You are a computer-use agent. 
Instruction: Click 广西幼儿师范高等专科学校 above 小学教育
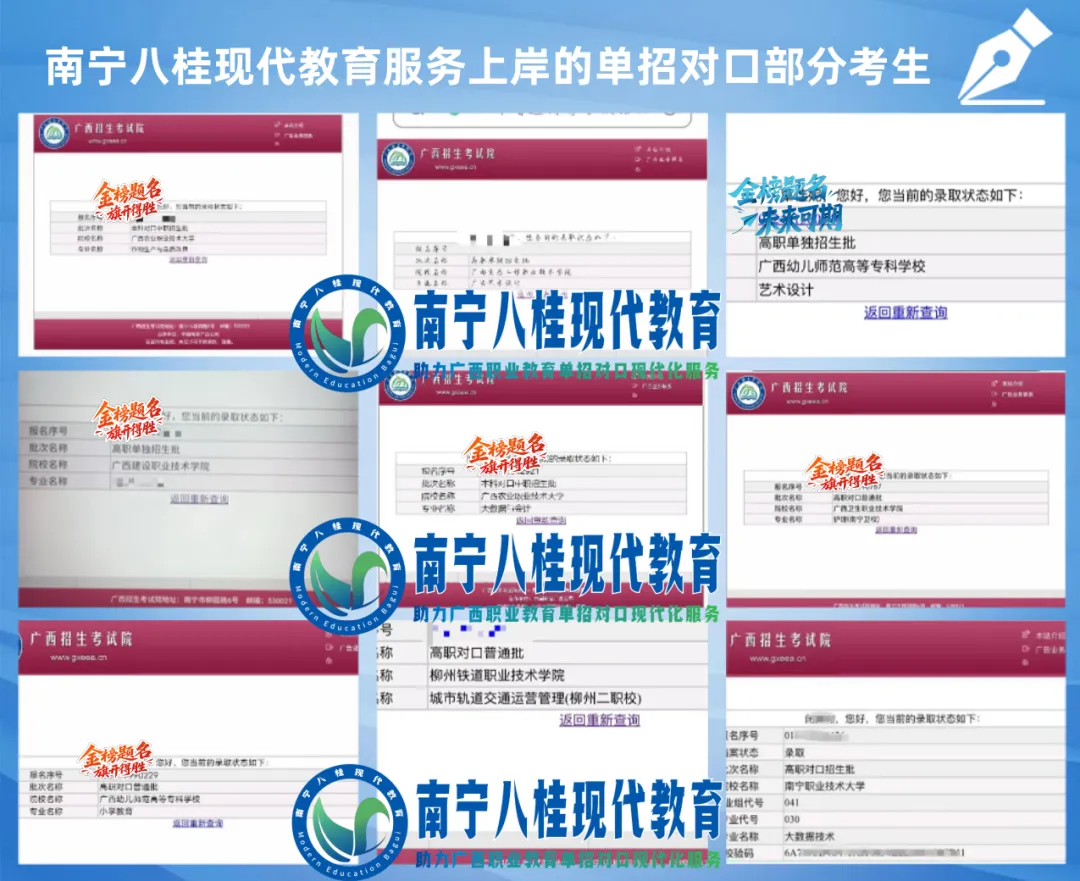(x=149, y=799)
